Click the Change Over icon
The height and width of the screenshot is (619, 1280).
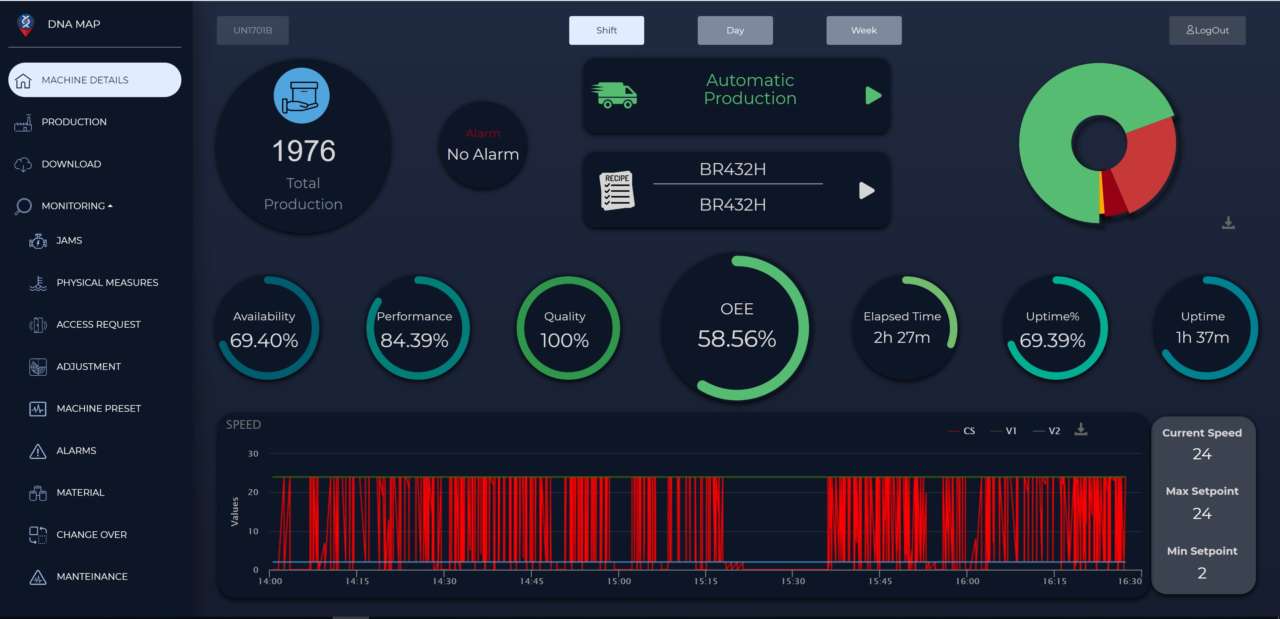point(38,535)
